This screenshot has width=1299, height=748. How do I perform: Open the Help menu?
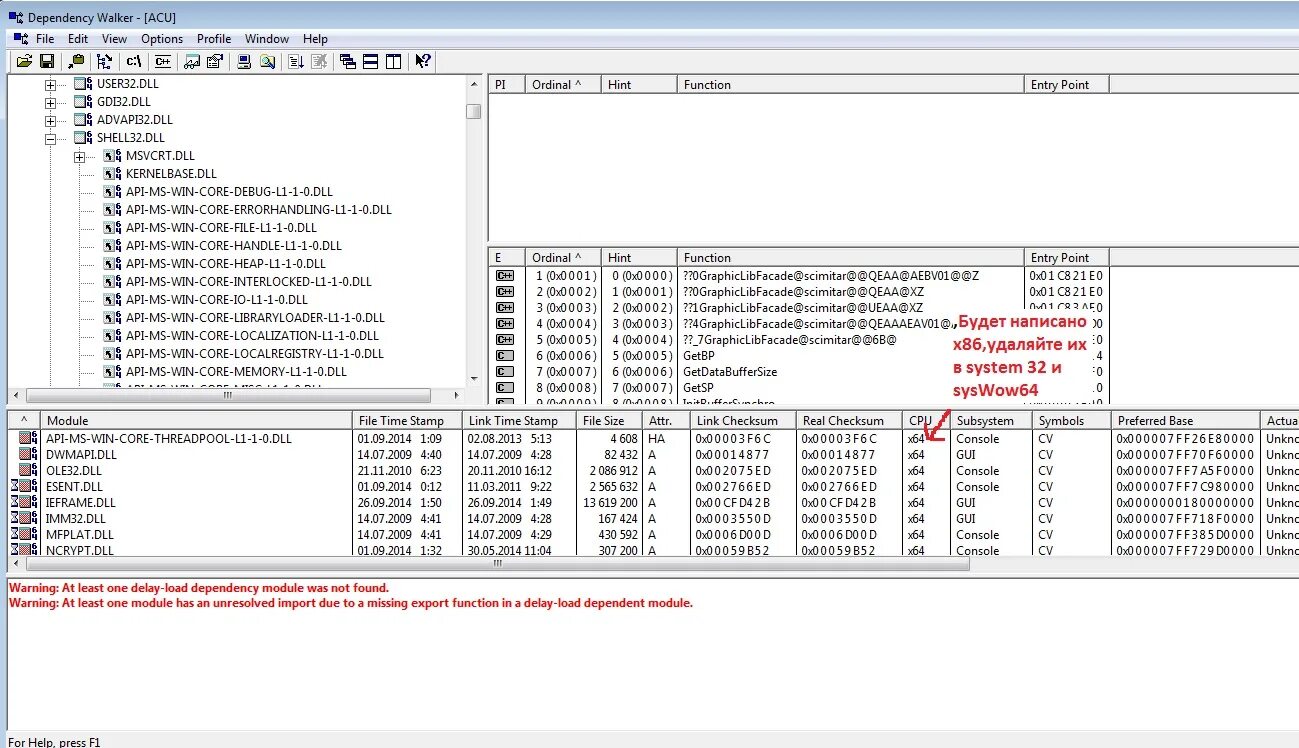(315, 39)
